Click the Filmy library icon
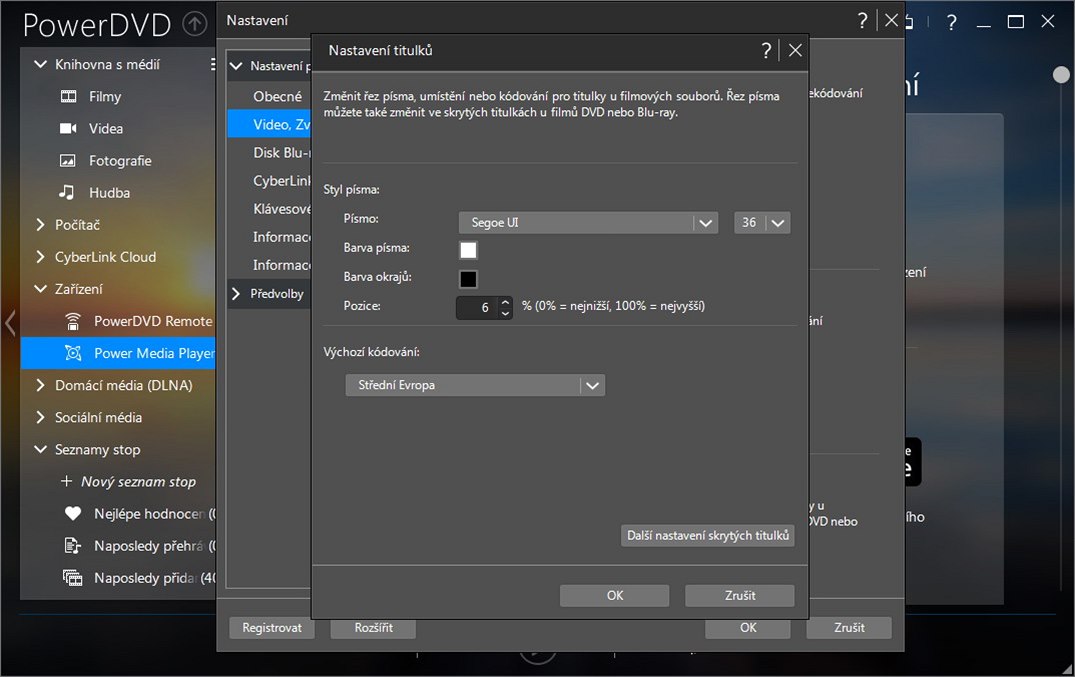Image resolution: width=1075 pixels, height=677 pixels. [68, 97]
